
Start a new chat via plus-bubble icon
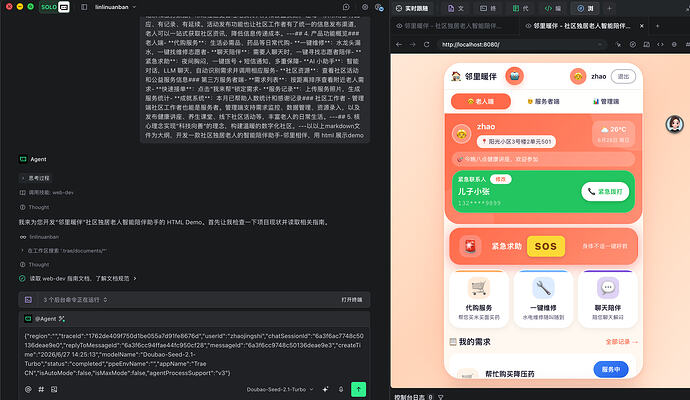point(346,7)
